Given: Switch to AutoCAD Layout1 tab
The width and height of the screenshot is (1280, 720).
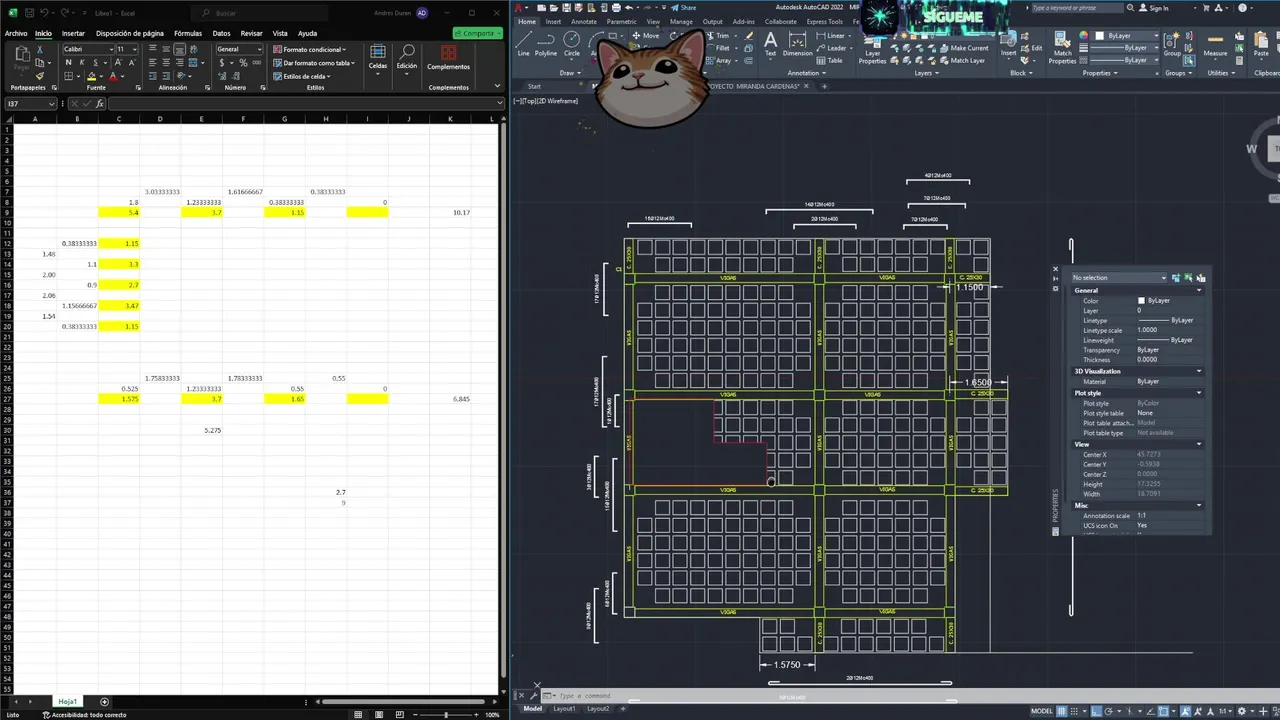Looking at the screenshot, I should click(565, 708).
